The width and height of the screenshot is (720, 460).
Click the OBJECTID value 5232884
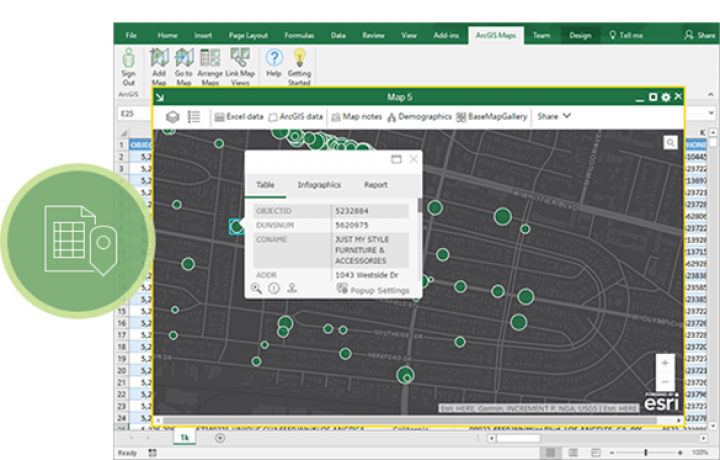pyautogui.click(x=352, y=211)
